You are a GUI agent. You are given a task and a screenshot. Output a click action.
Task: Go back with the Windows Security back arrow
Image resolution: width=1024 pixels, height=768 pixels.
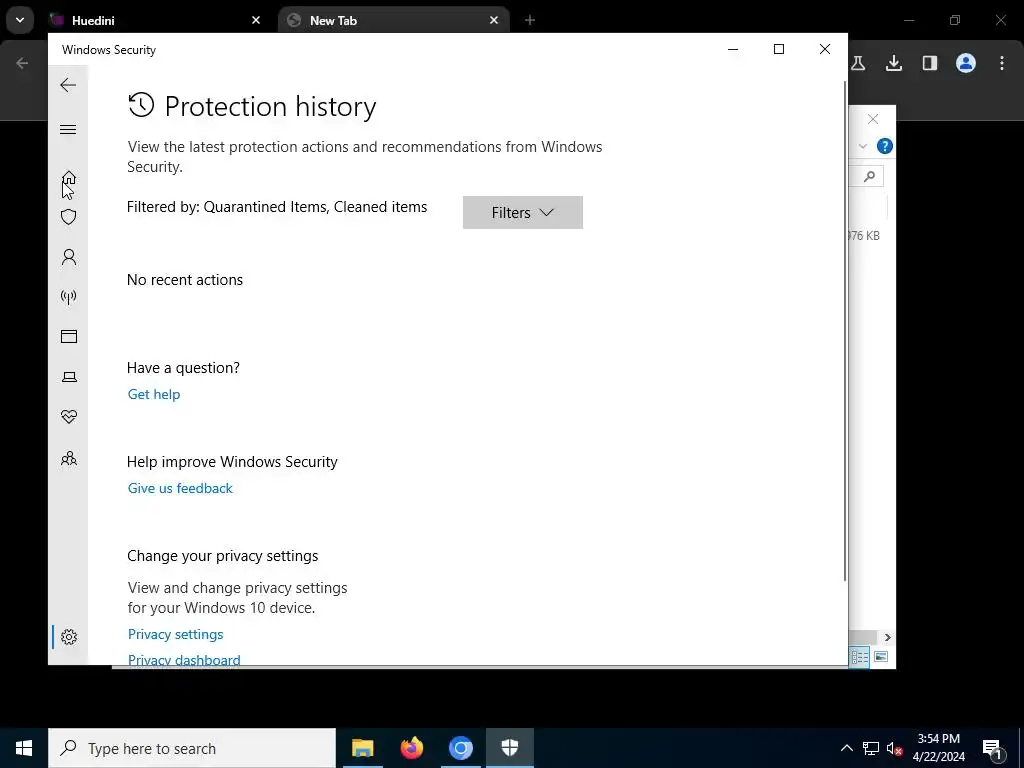point(68,85)
